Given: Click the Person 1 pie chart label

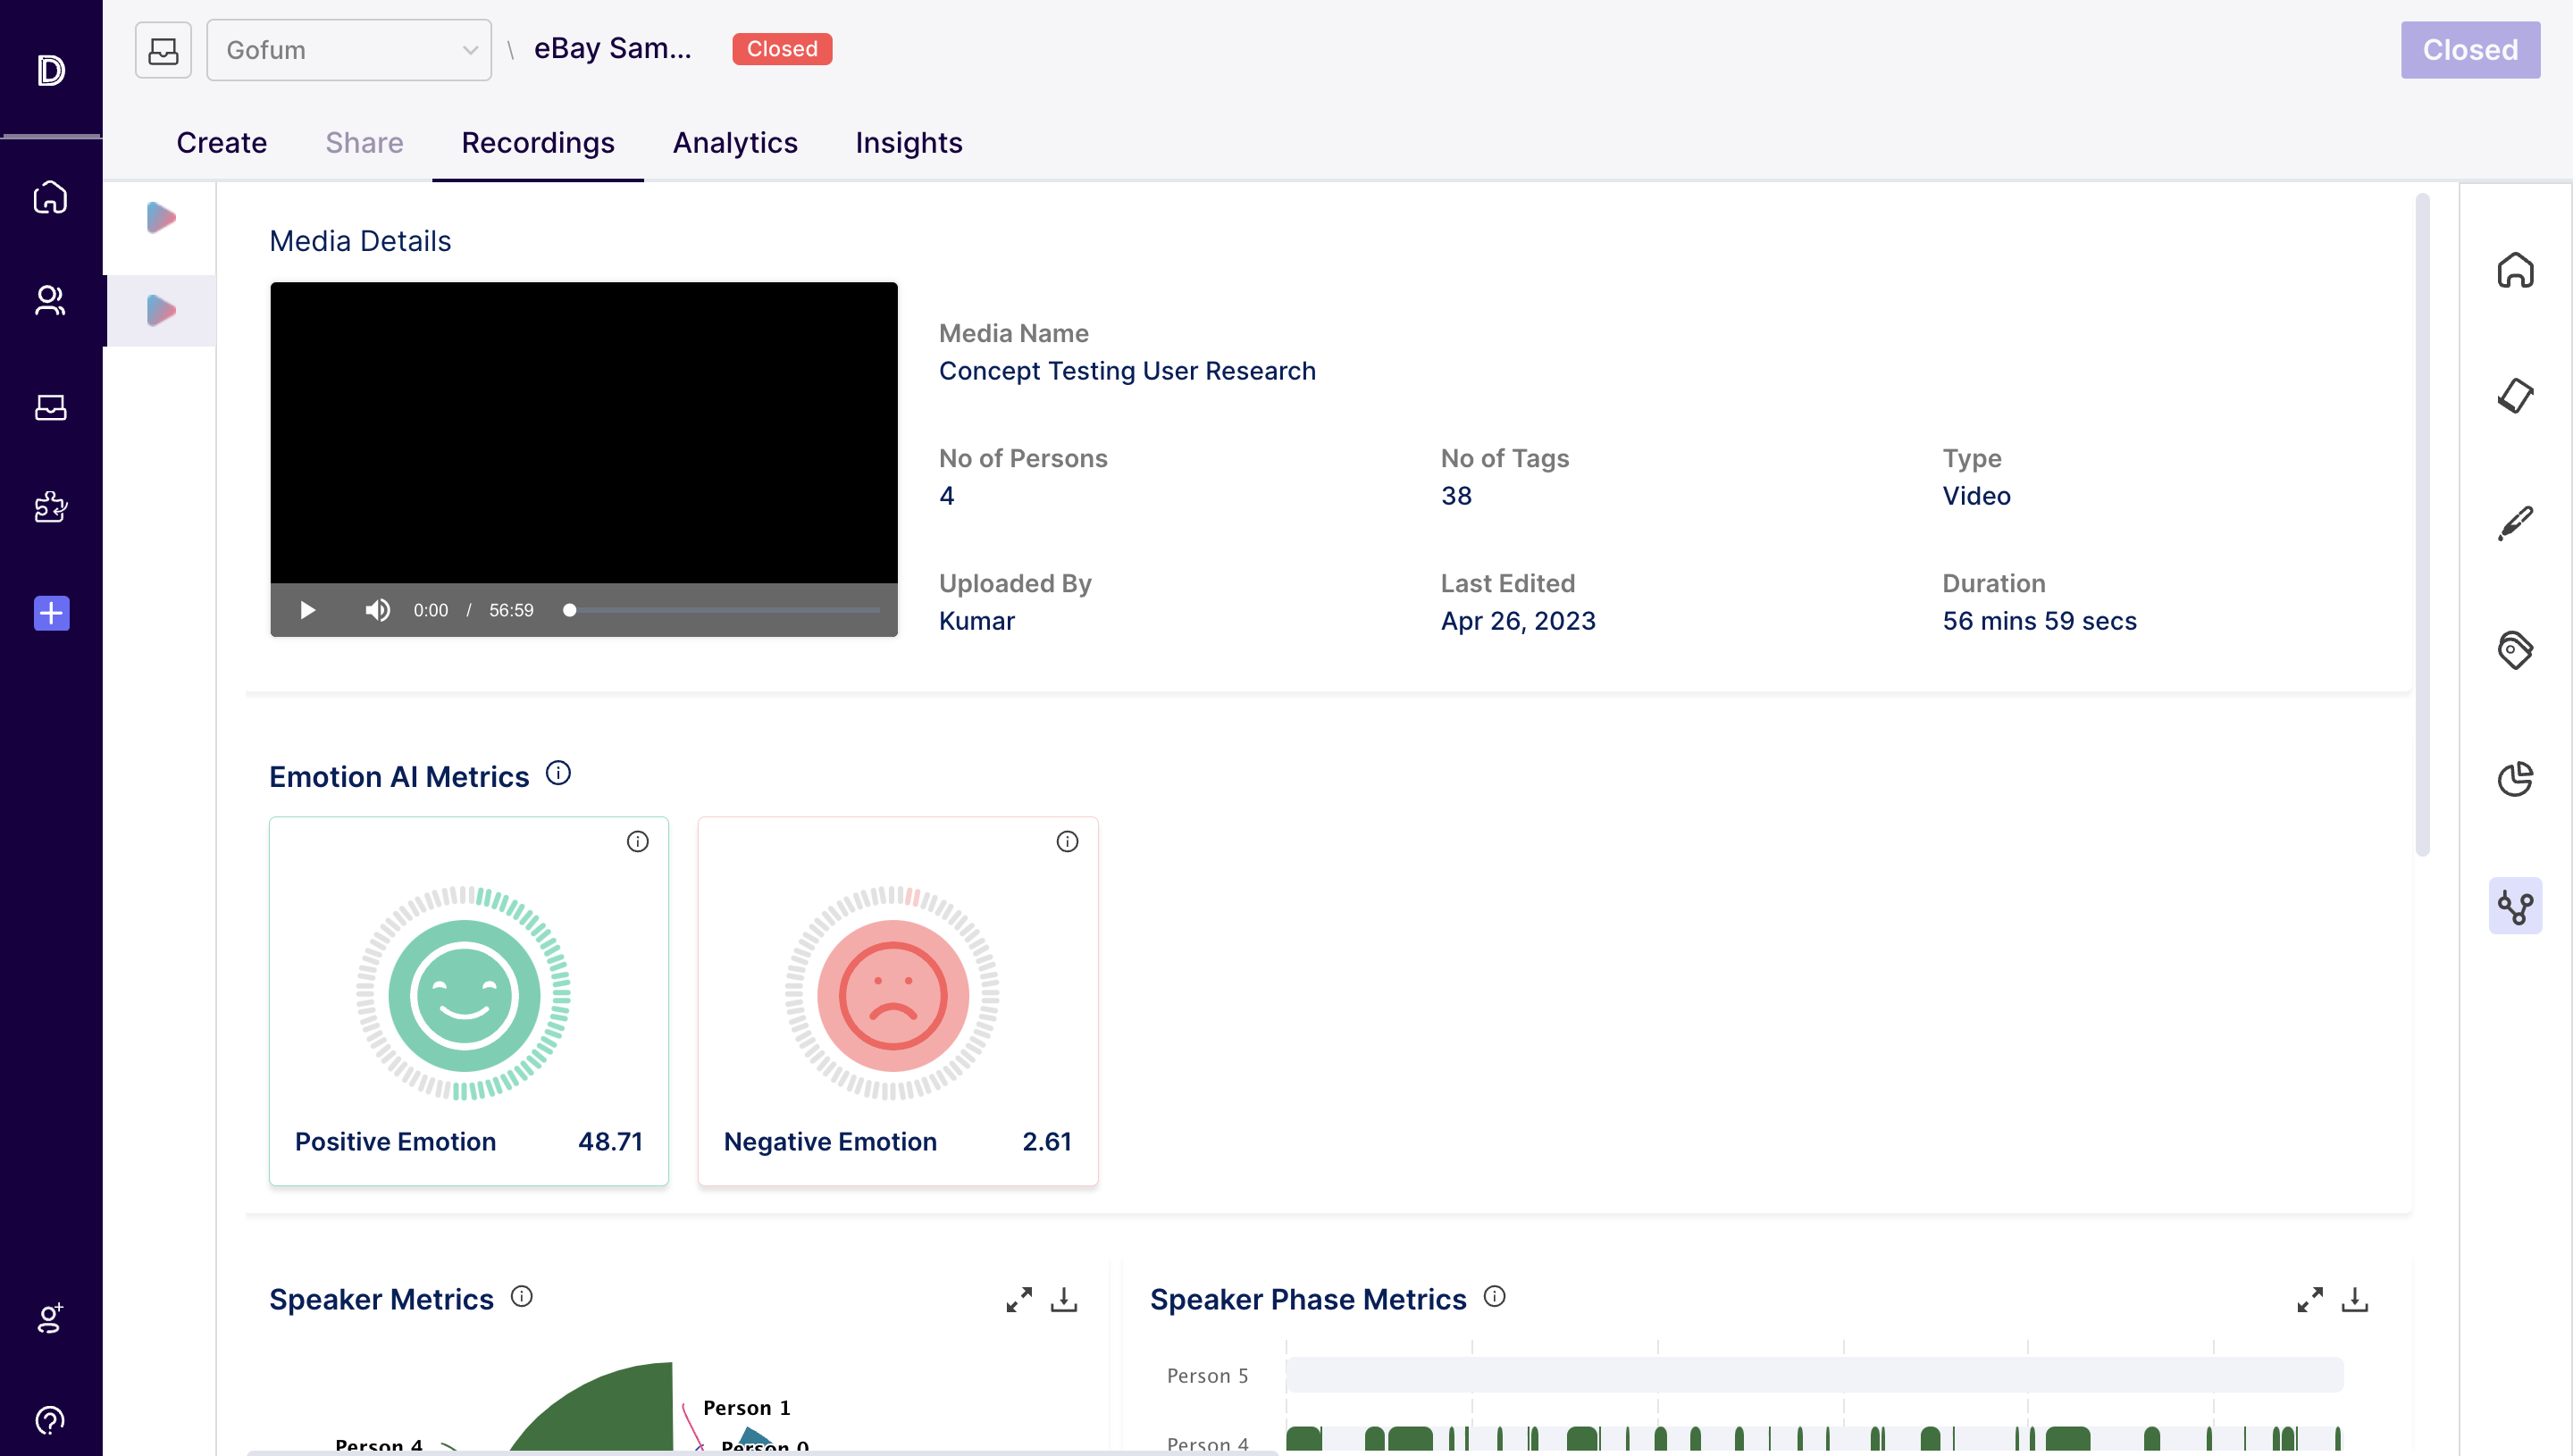Looking at the screenshot, I should (x=746, y=1408).
